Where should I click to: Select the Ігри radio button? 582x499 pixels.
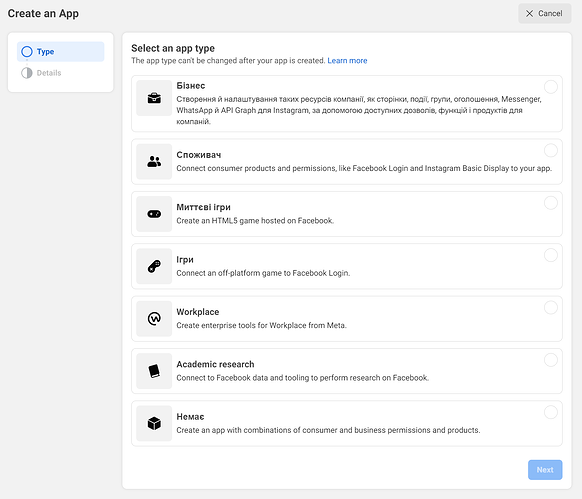click(x=550, y=255)
